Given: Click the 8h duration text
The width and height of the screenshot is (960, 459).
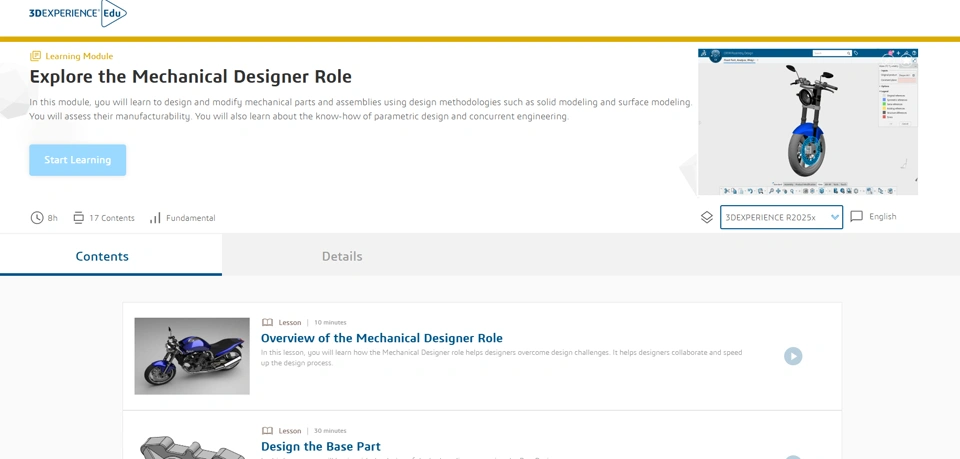Looking at the screenshot, I should click(53, 218).
